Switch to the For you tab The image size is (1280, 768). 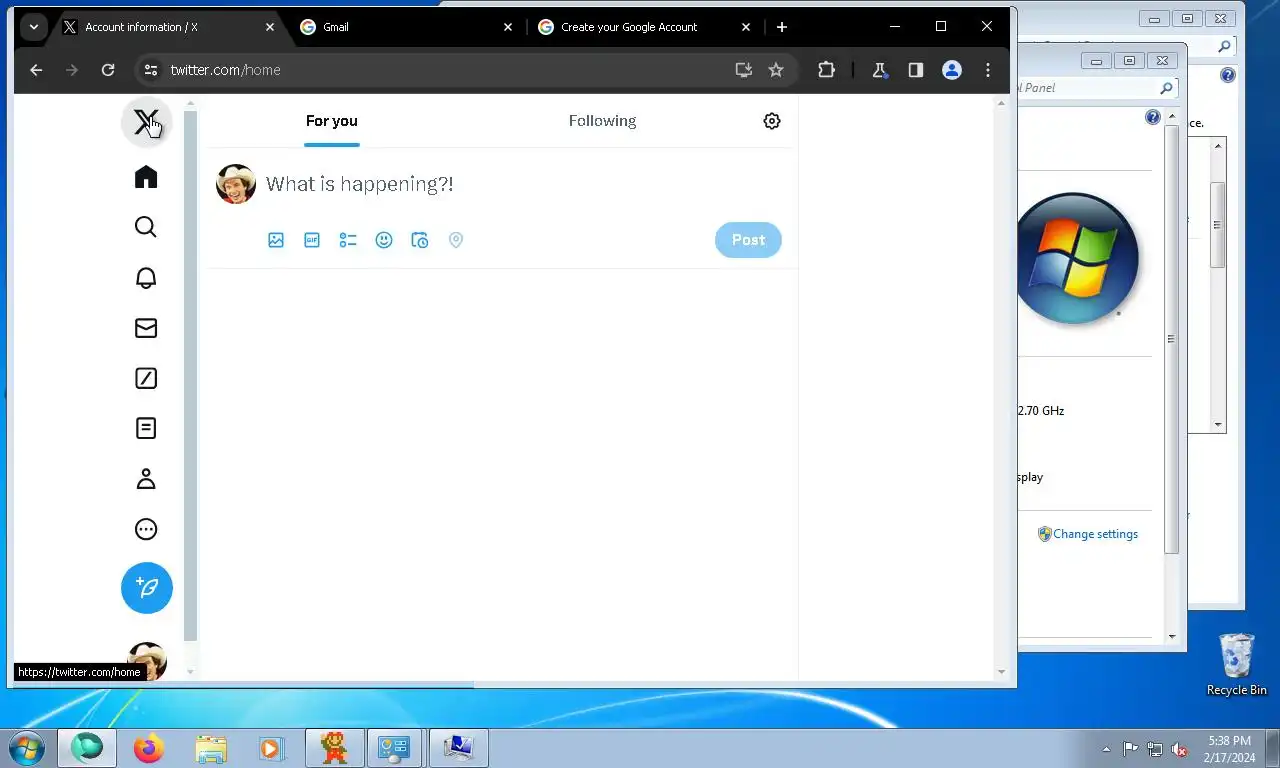click(332, 121)
